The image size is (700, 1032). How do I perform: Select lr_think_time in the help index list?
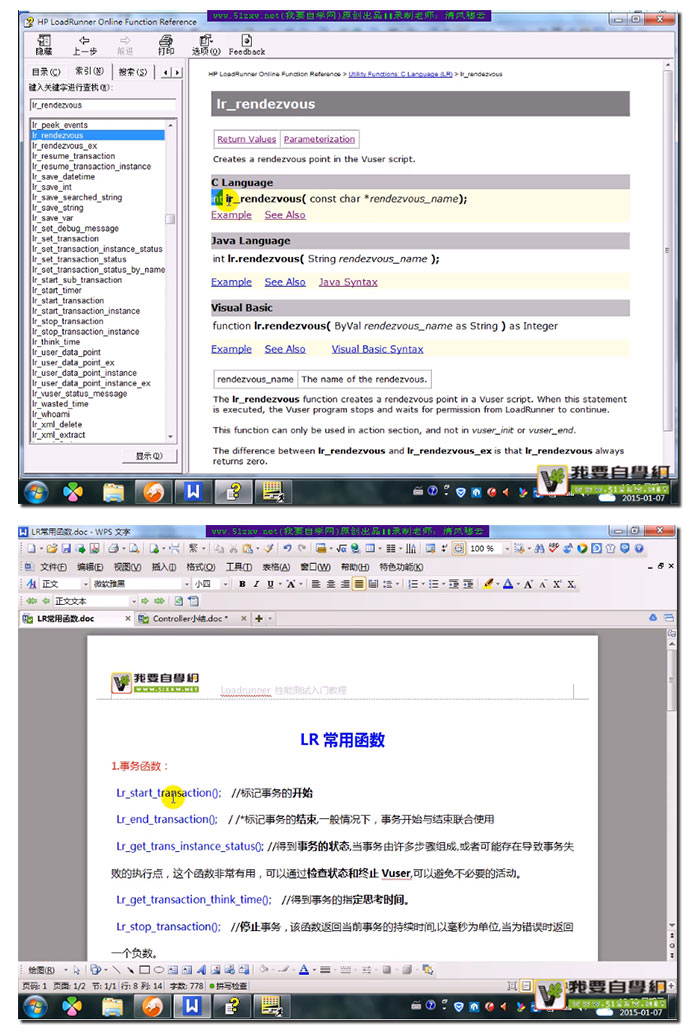click(x=56, y=342)
